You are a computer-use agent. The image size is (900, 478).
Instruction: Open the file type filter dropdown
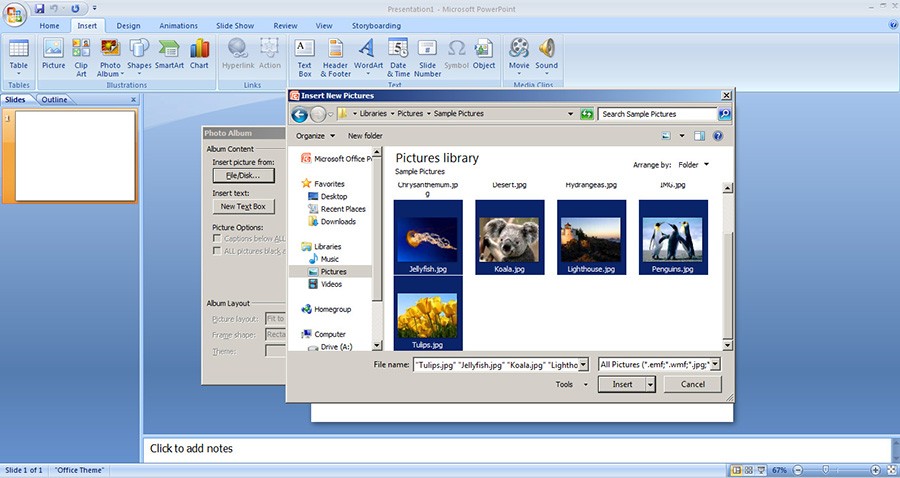coord(659,365)
